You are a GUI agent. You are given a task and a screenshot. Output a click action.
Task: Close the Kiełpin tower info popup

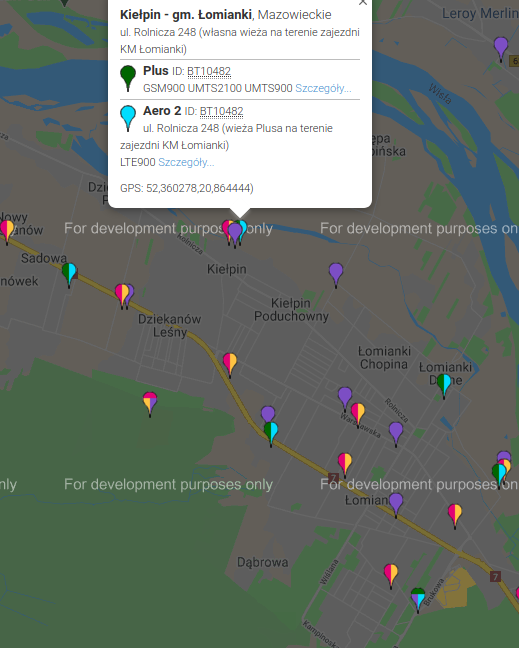[363, 2]
